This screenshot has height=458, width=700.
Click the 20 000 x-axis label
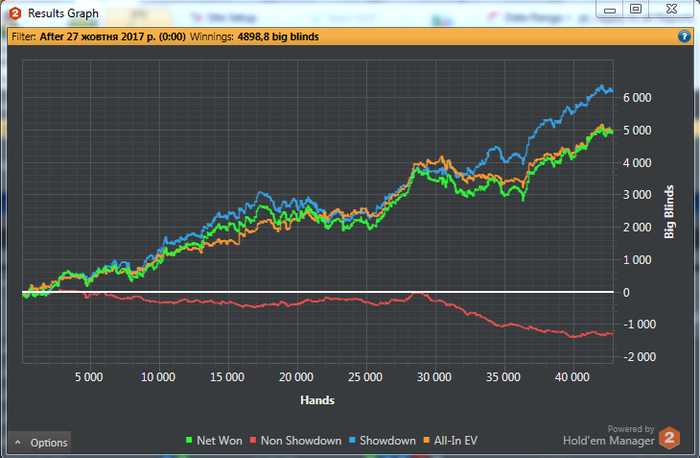coord(296,377)
